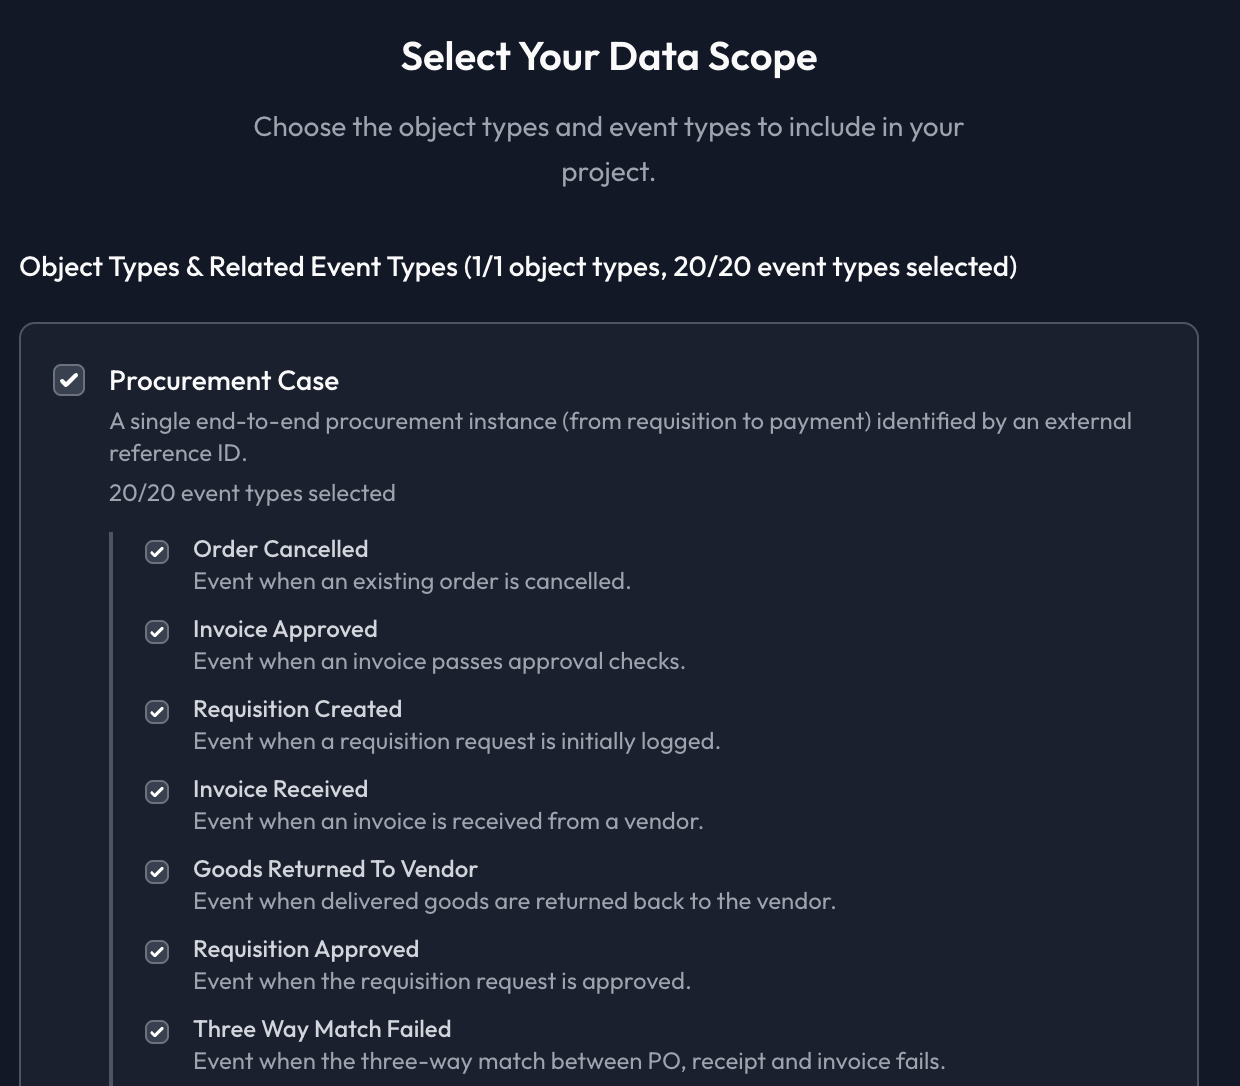Click the Procurement Case title text
The image size is (1240, 1086).
[224, 381]
